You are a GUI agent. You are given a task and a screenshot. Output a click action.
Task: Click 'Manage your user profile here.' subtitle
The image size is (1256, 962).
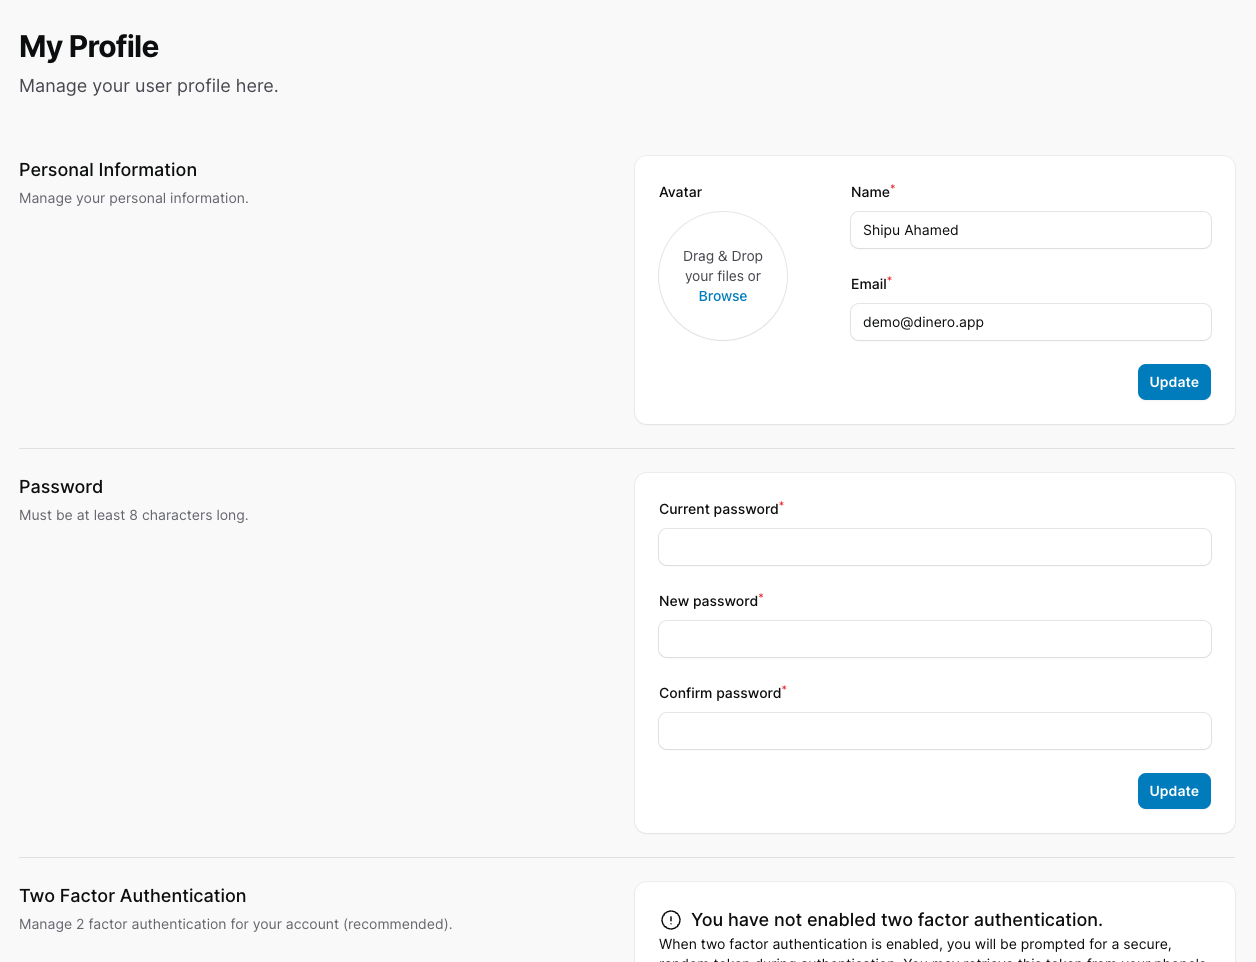[149, 86]
